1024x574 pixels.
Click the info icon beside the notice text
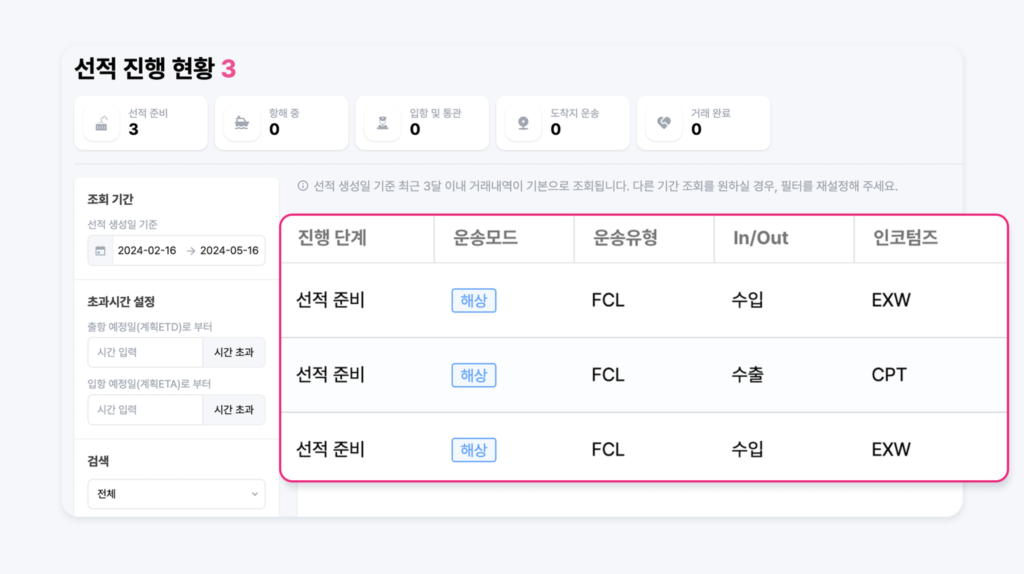click(303, 186)
